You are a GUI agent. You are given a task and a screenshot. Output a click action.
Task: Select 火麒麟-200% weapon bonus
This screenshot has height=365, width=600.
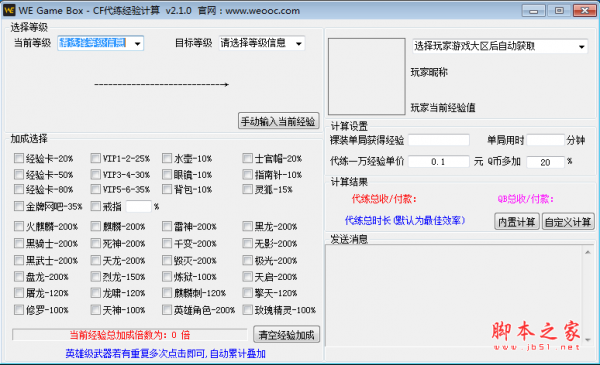click(x=19, y=226)
